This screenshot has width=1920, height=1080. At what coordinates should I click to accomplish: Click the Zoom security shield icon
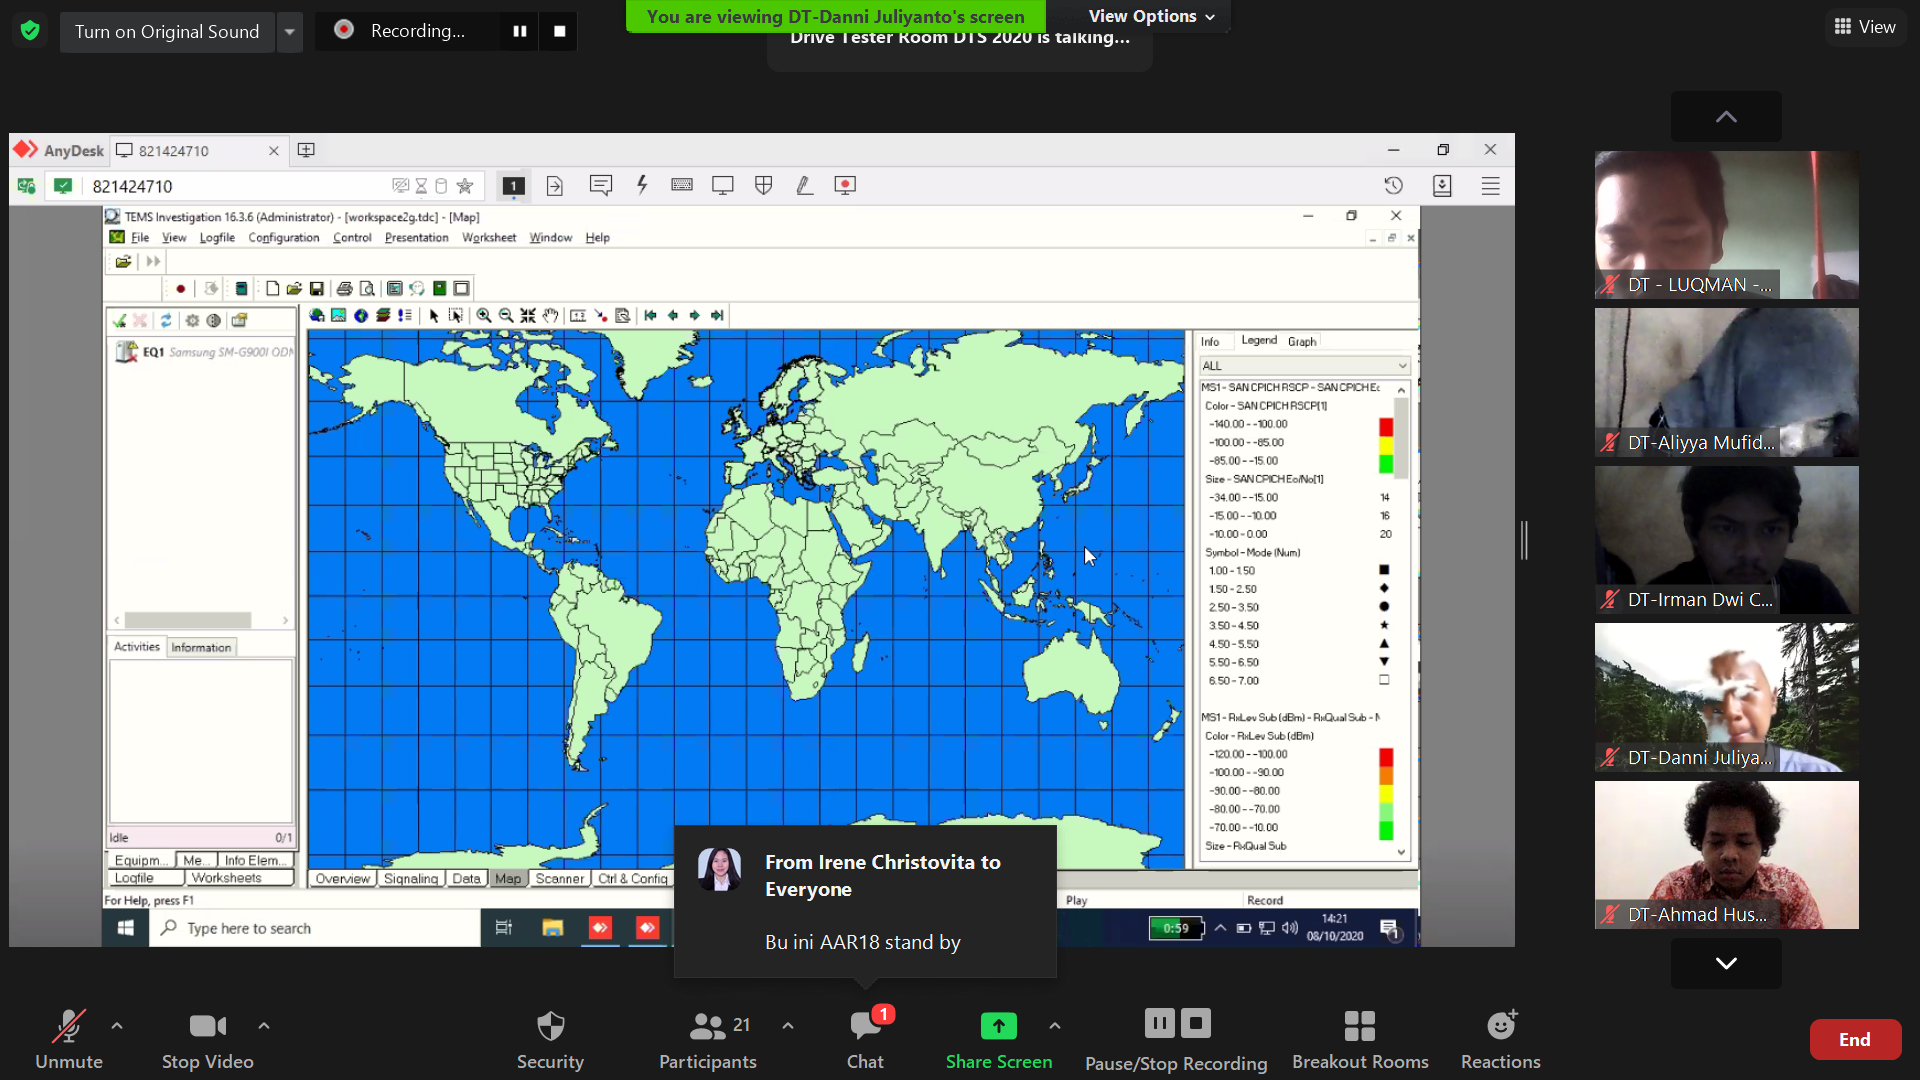pyautogui.click(x=30, y=31)
